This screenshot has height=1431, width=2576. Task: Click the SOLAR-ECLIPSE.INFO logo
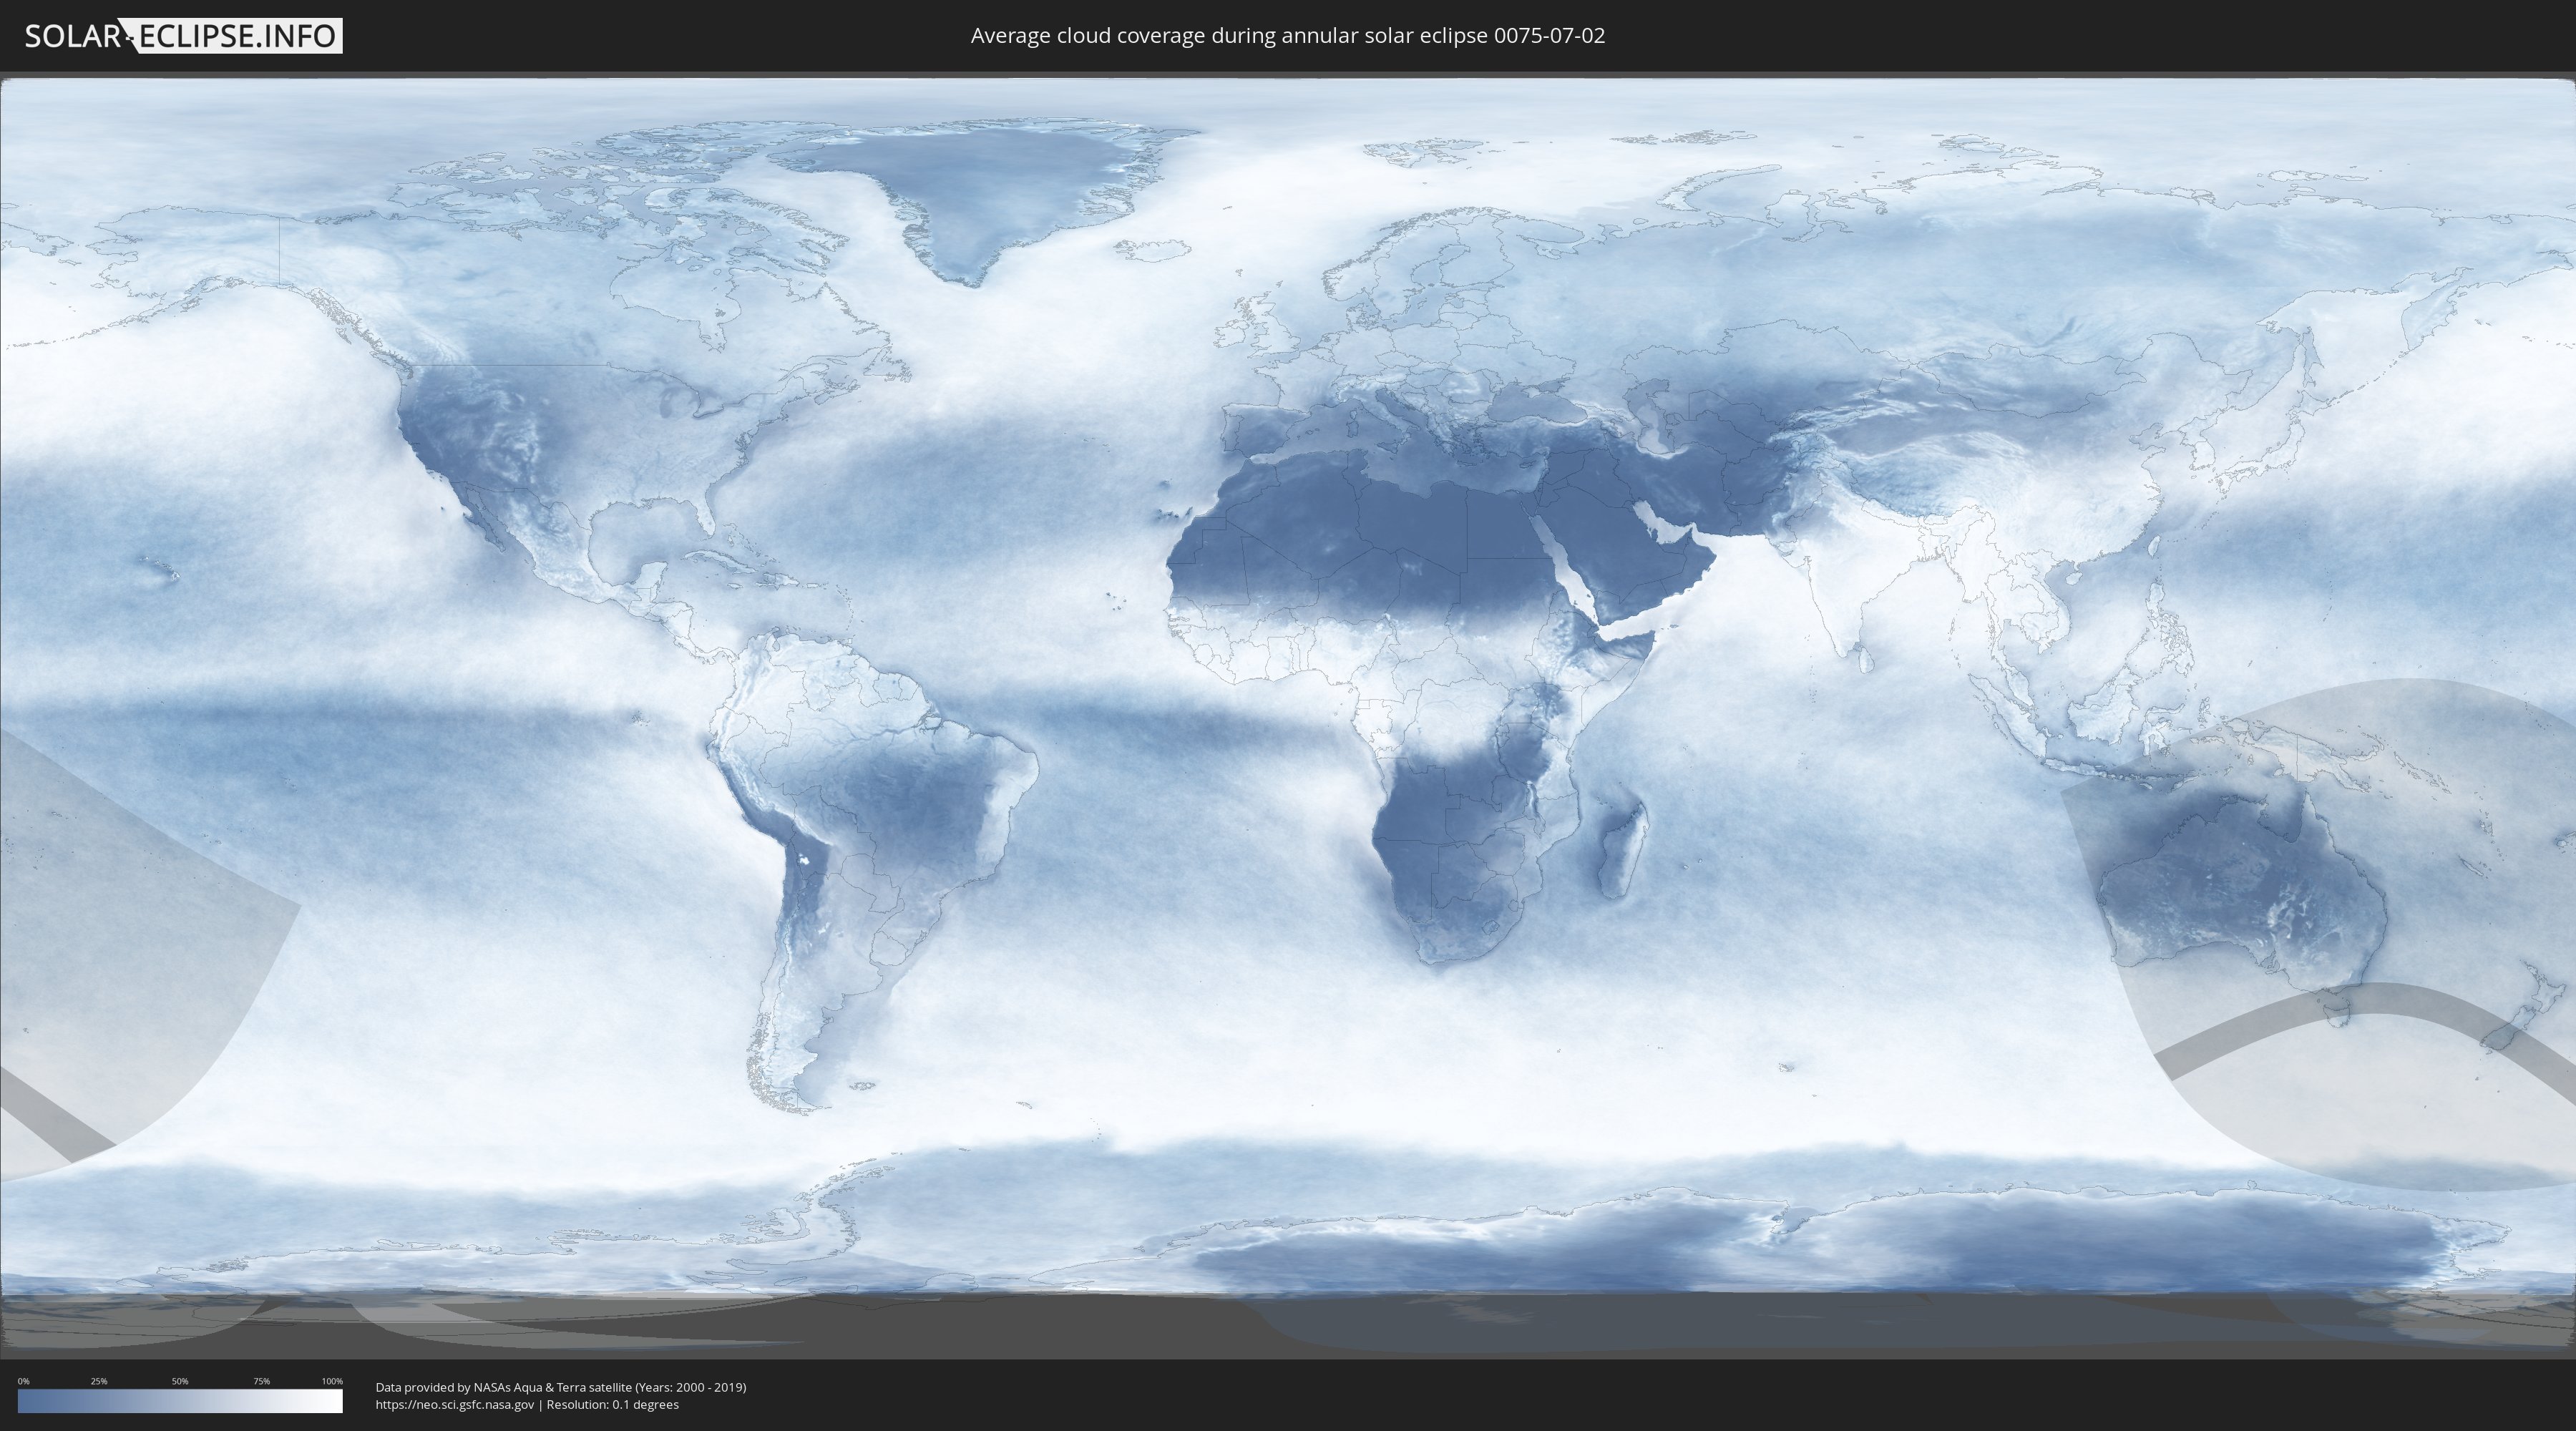click(x=183, y=36)
